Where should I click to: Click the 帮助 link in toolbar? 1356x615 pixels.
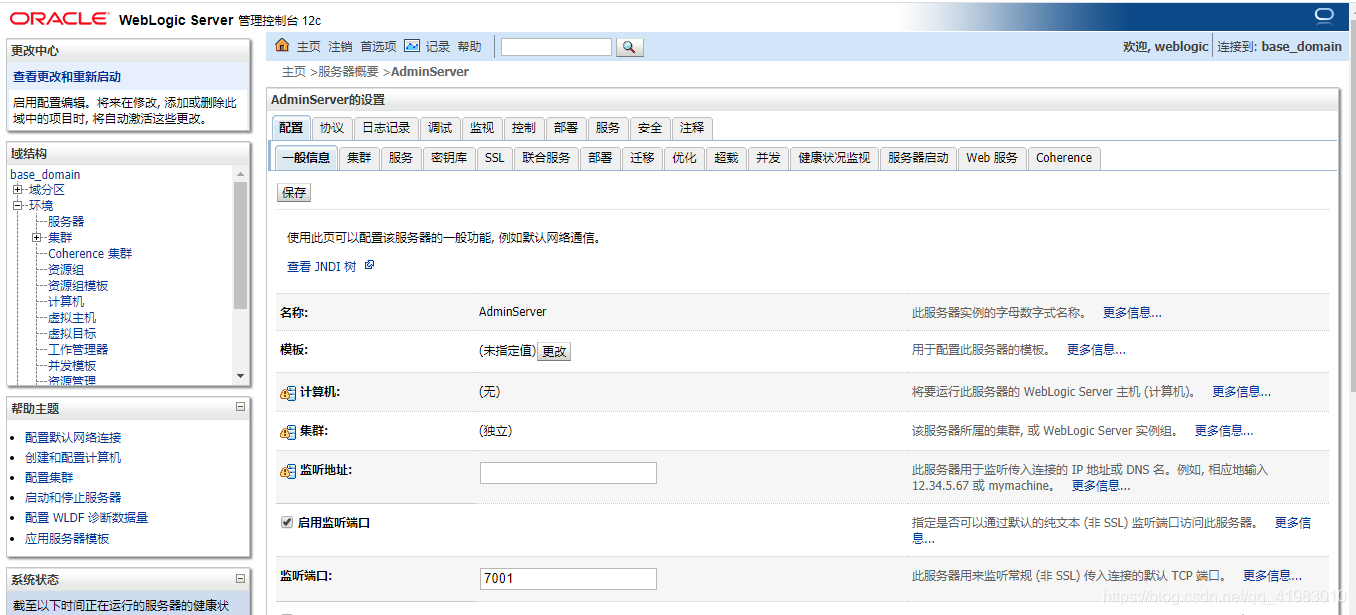tap(469, 47)
